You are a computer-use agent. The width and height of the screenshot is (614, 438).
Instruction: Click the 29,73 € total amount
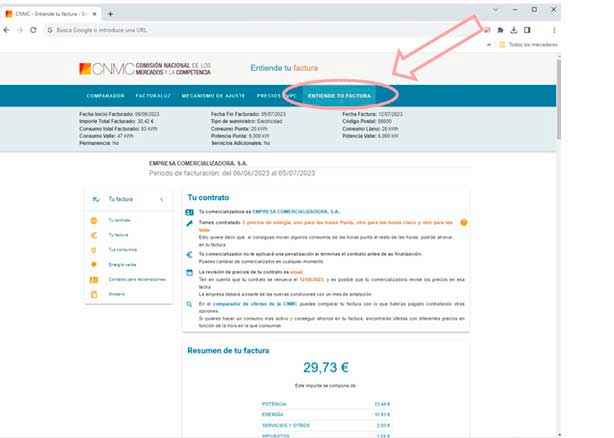[326, 368]
